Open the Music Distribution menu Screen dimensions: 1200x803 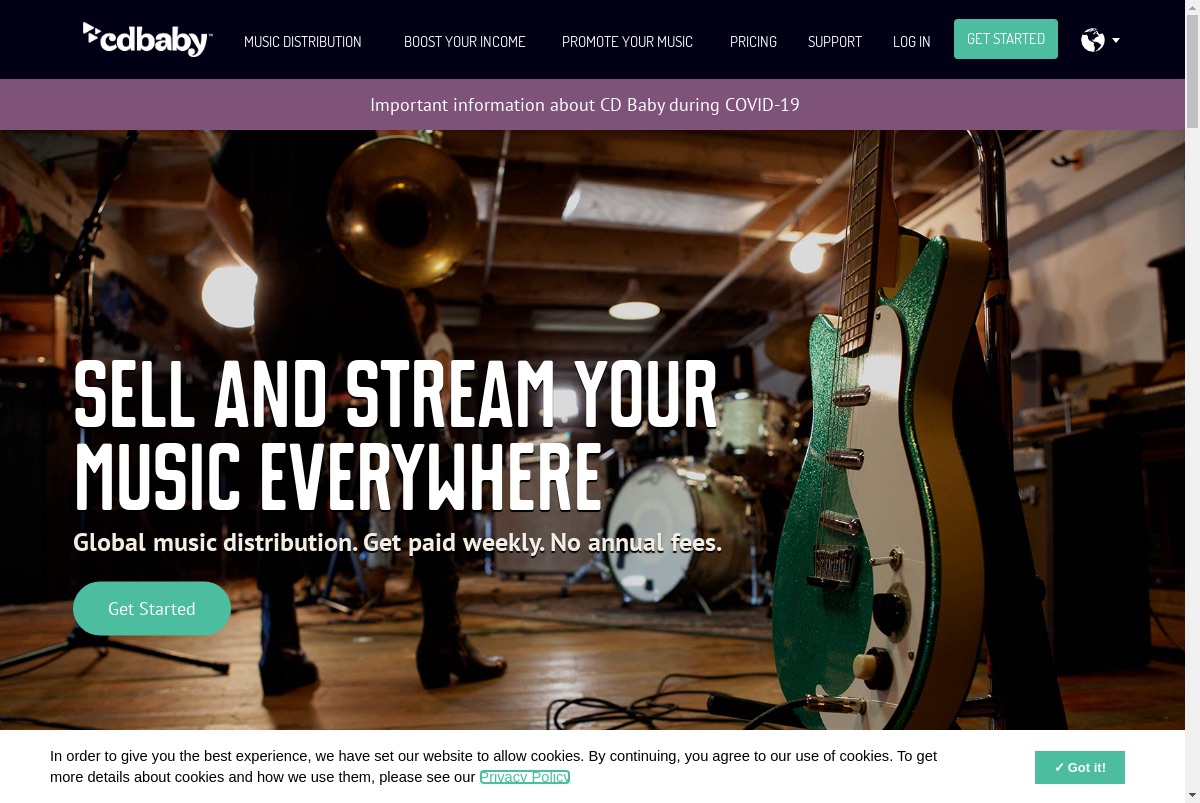tap(303, 41)
